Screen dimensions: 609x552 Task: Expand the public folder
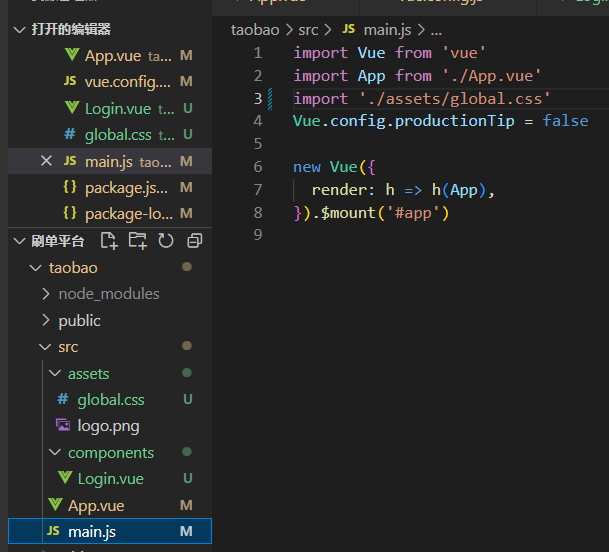(79, 321)
